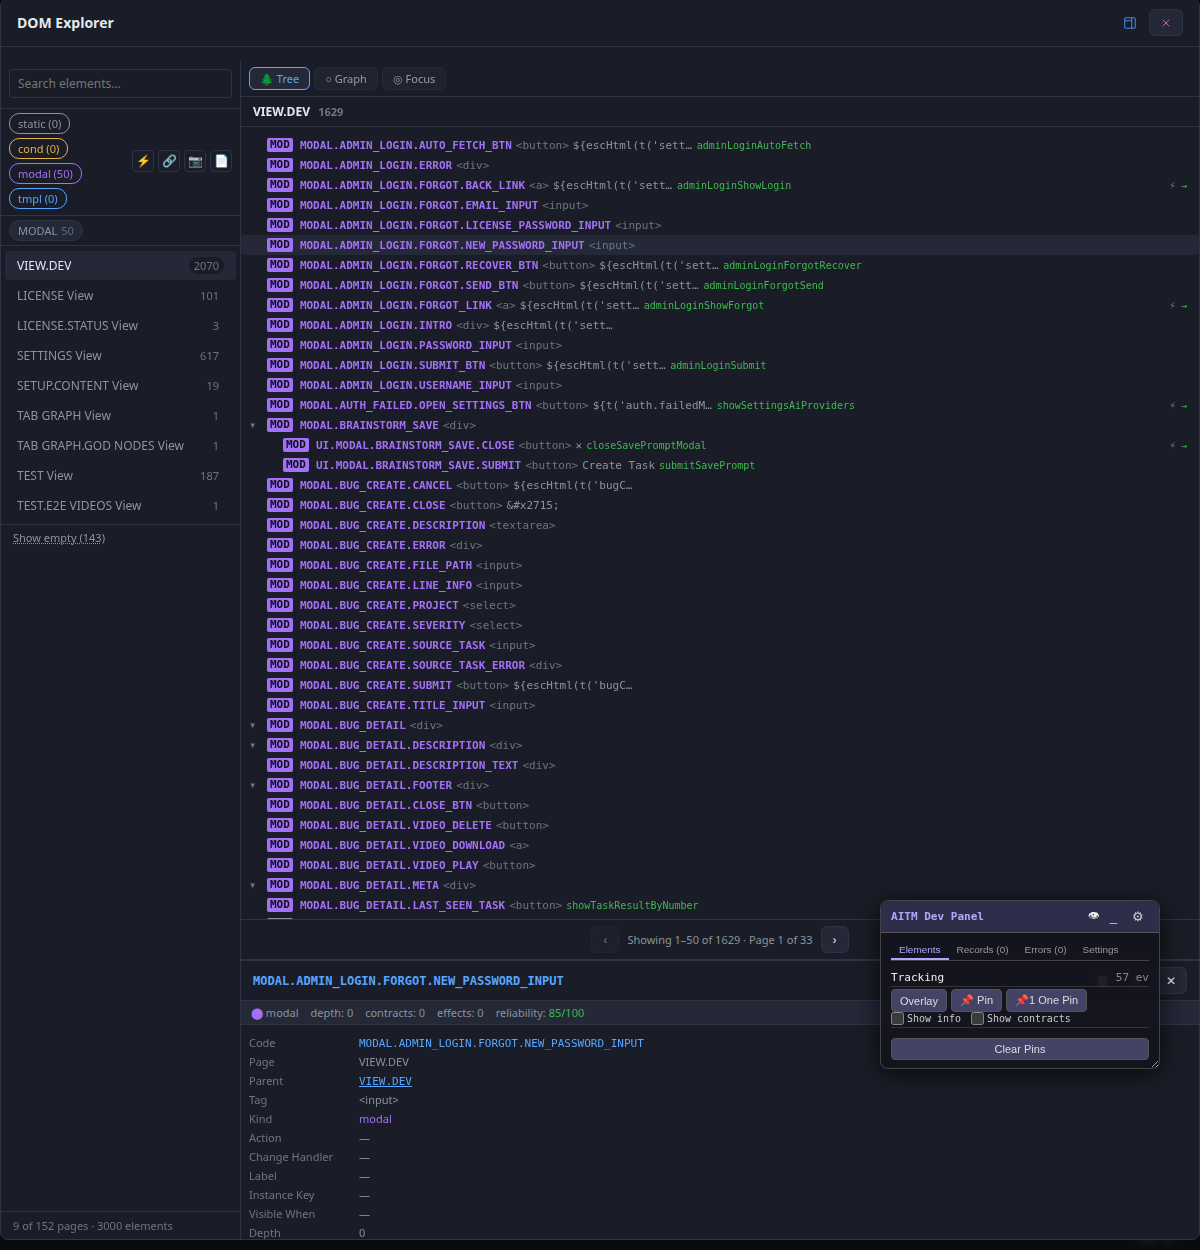Select the Elements tab in Dev Panel
The width and height of the screenshot is (1200, 1250).
pos(919,950)
